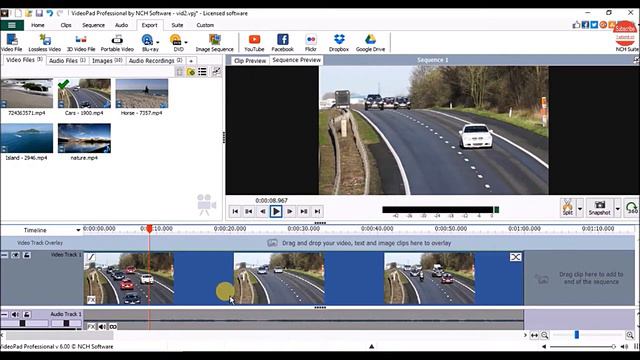Viewport: 640px width, 360px height.
Task: Expand the Blu-ray dropdown arrow
Action: click(x=158, y=42)
